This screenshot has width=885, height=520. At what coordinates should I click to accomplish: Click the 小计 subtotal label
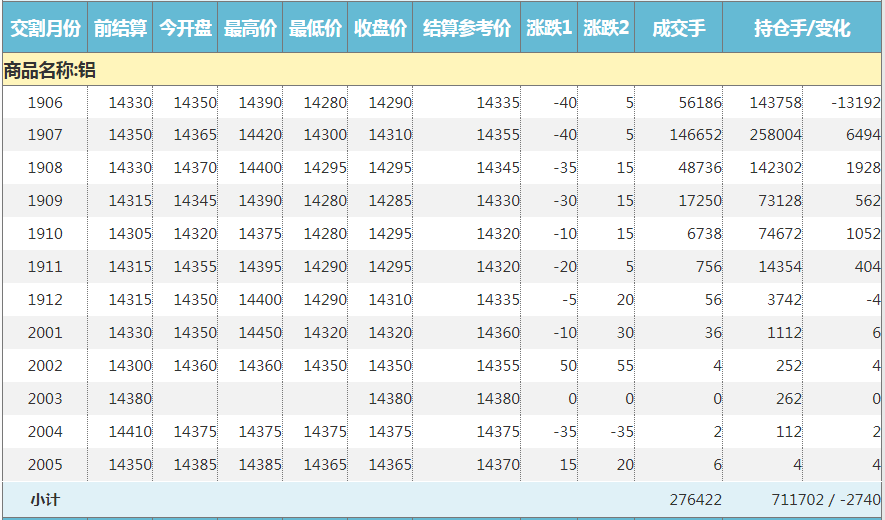click(44, 499)
